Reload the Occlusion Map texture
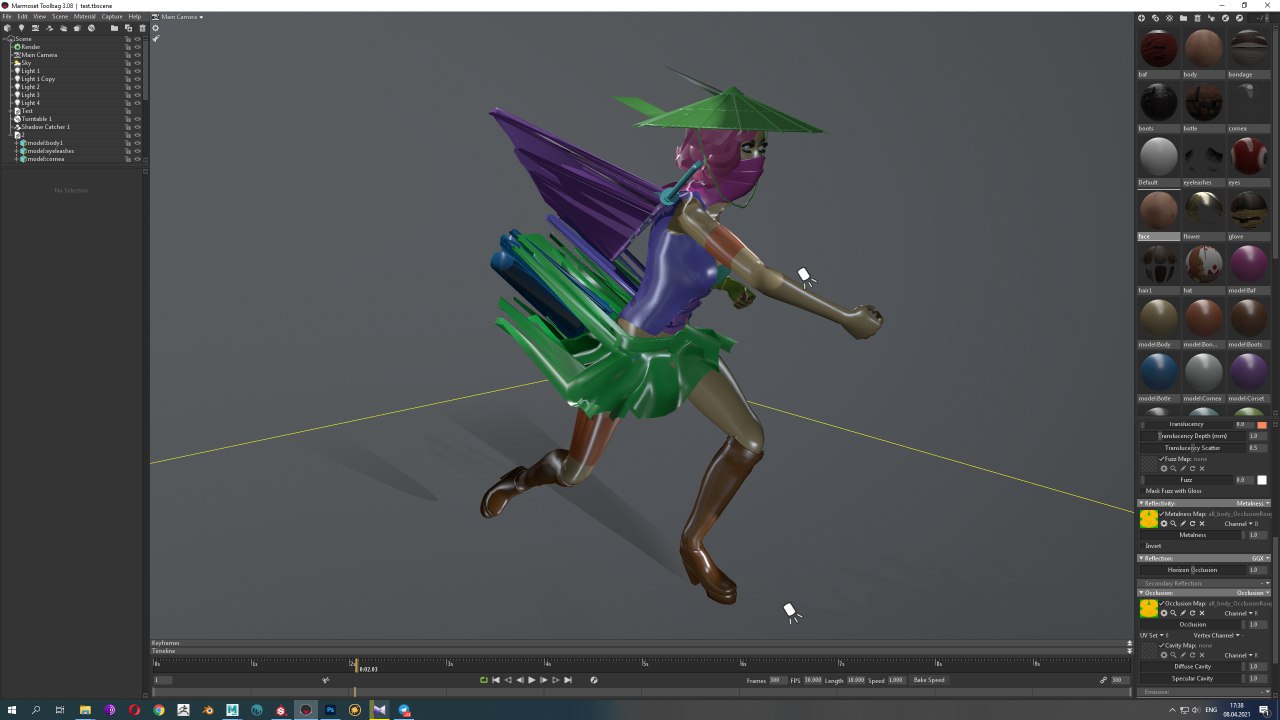Screen dimensions: 1280x720 tap(1192, 613)
